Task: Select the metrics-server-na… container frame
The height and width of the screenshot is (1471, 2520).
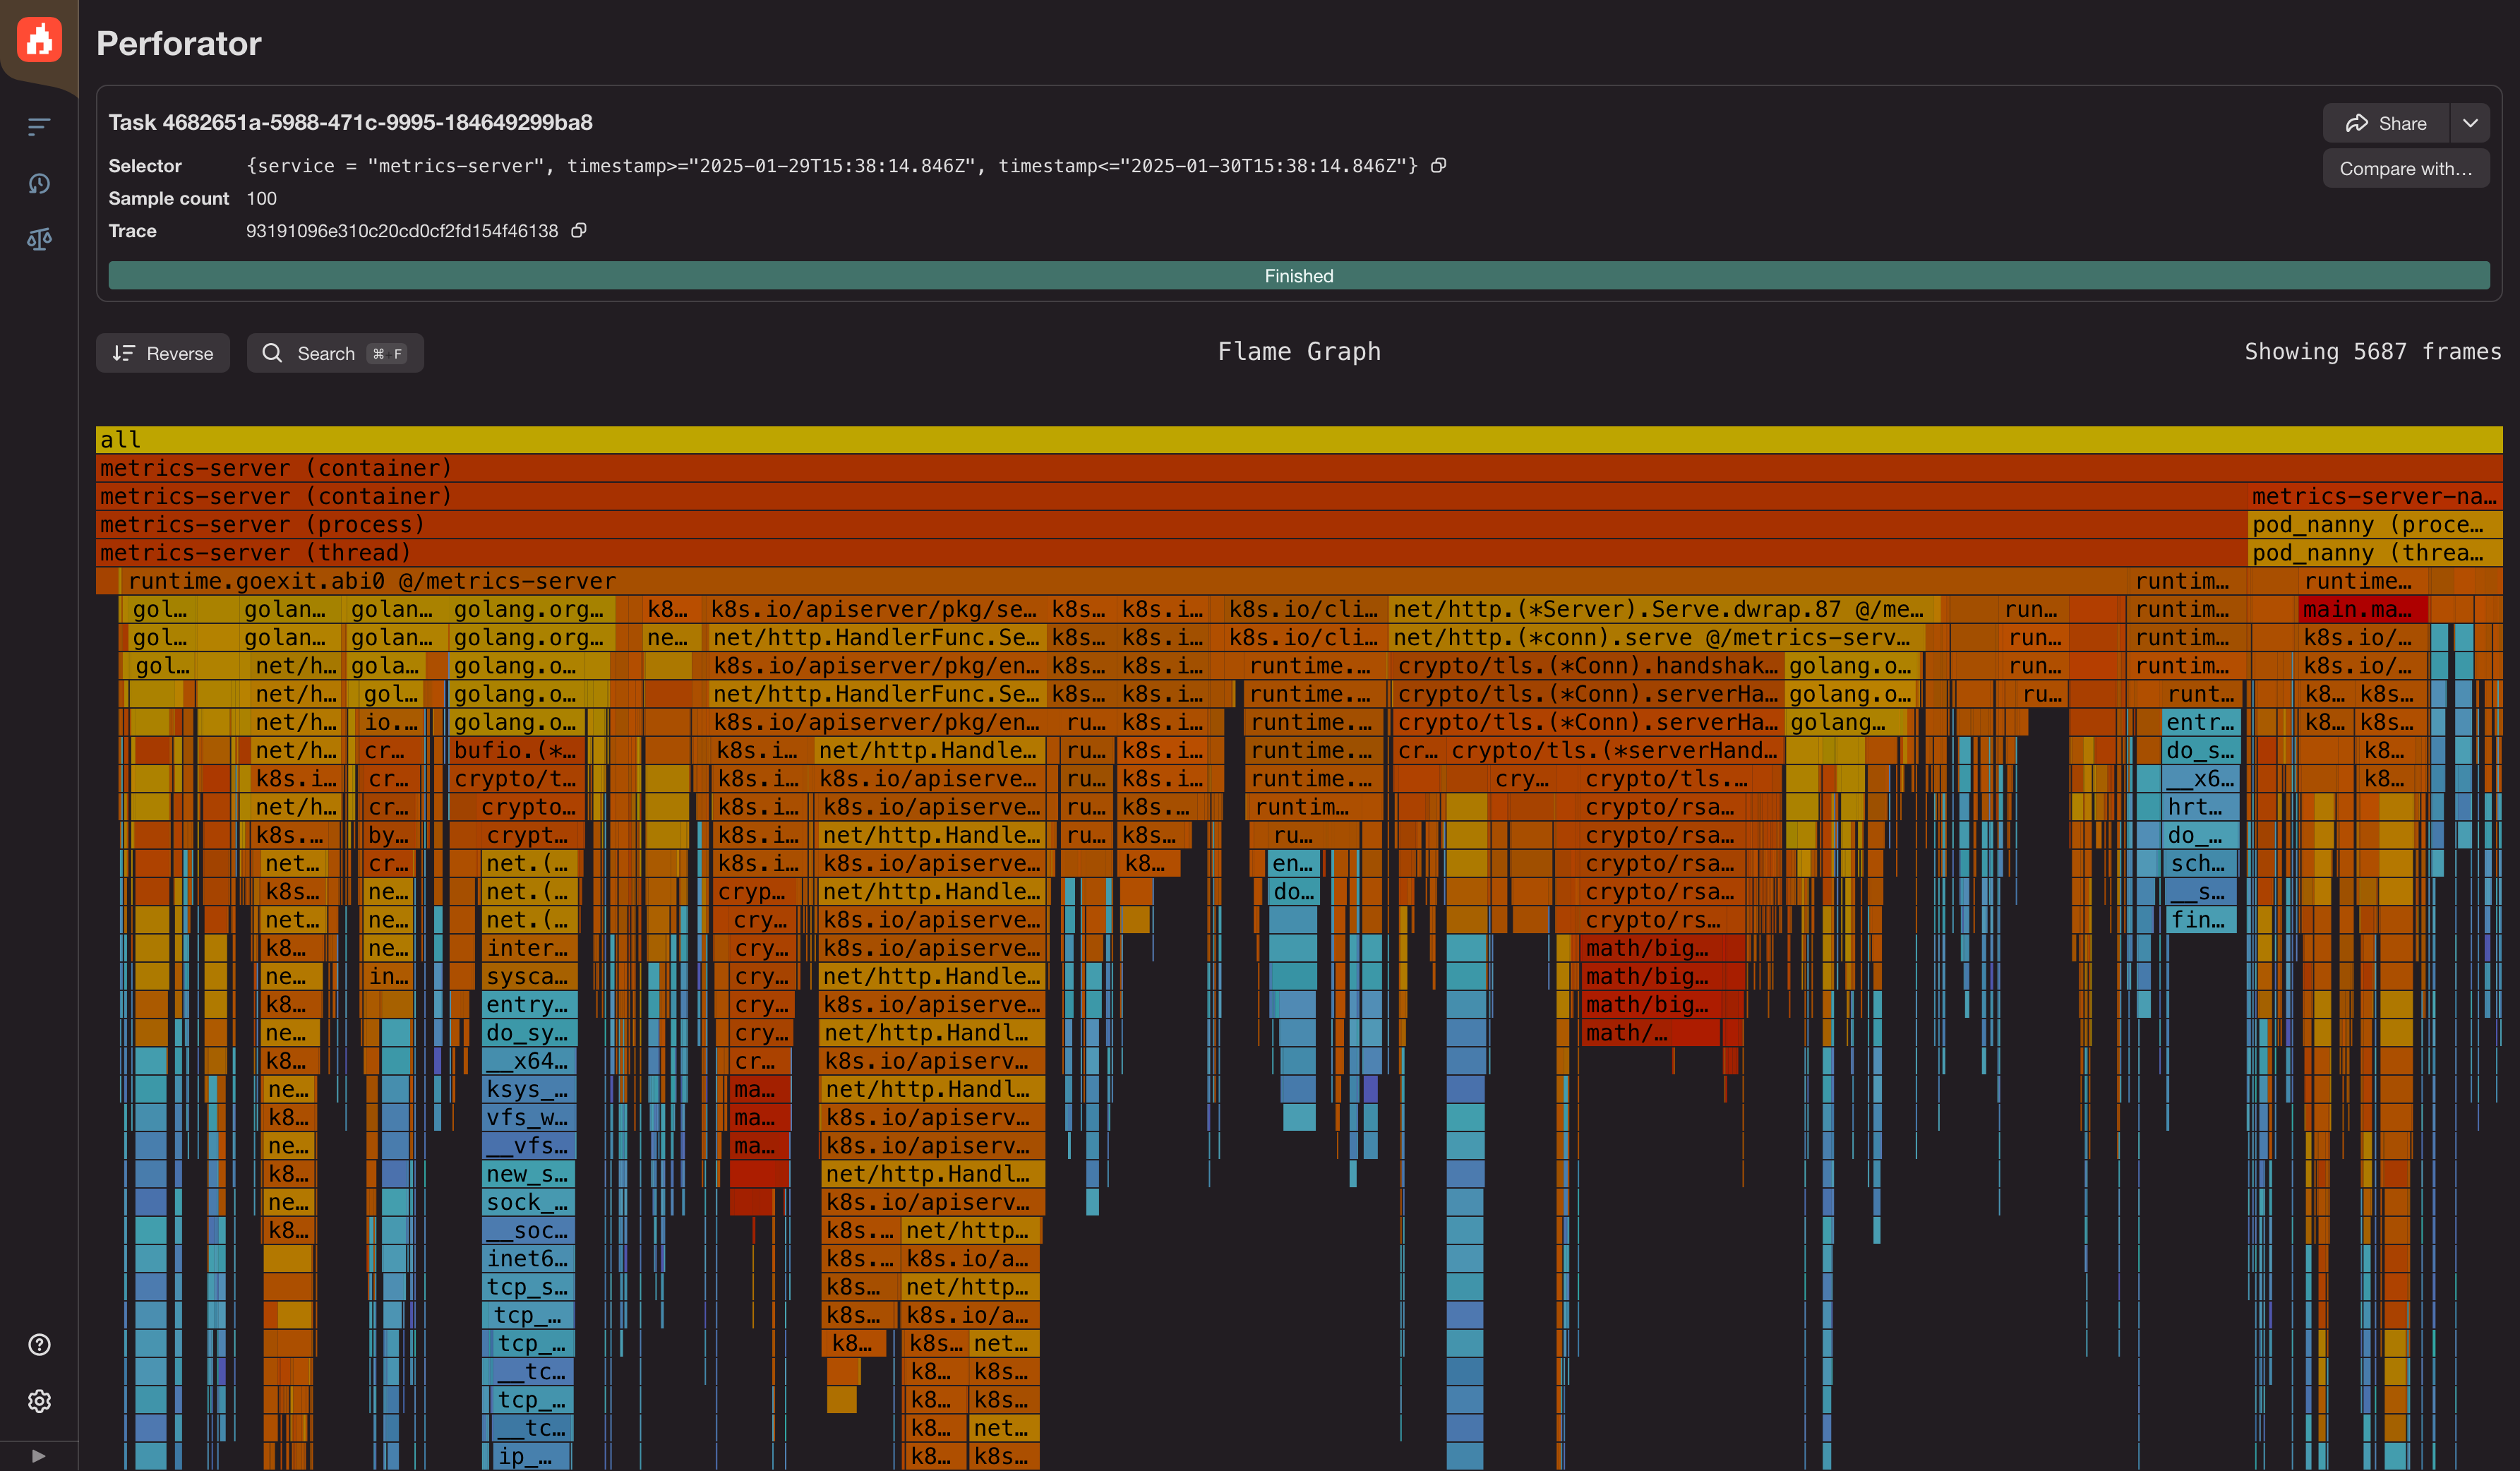Action: [2375, 496]
